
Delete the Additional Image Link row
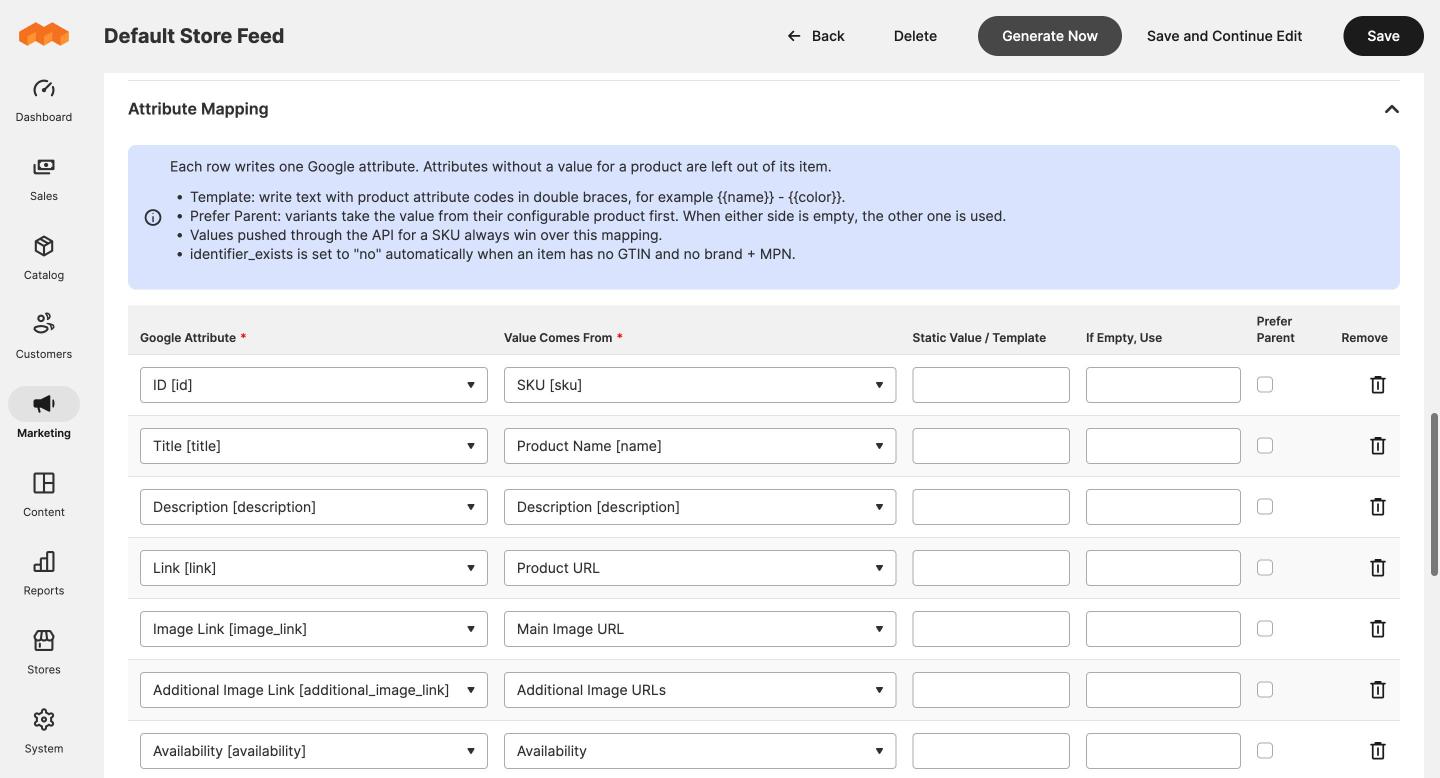click(x=1377, y=690)
